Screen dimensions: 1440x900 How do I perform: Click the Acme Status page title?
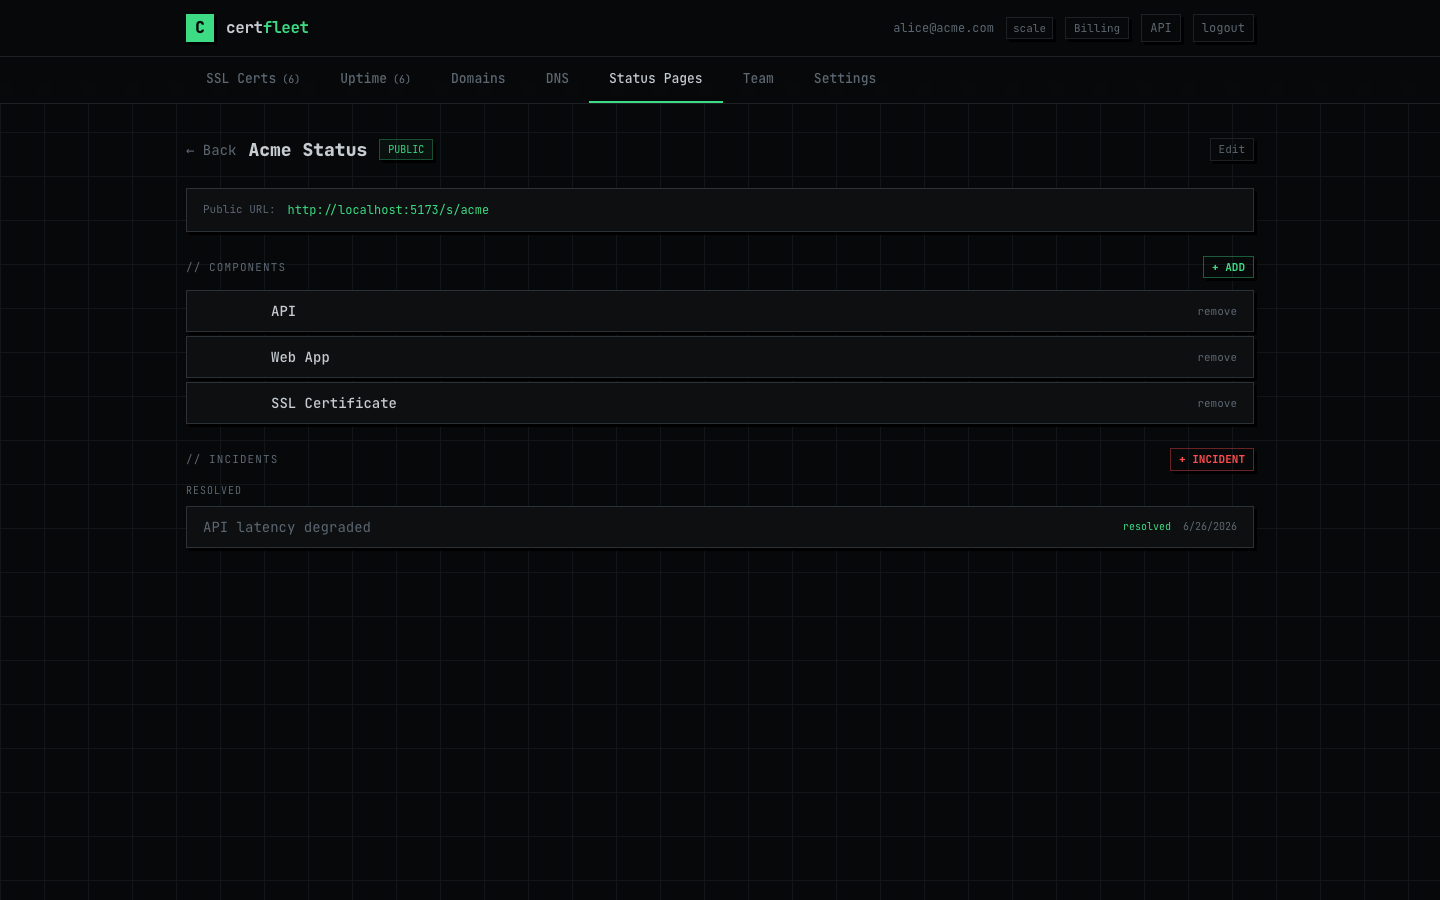[308, 150]
